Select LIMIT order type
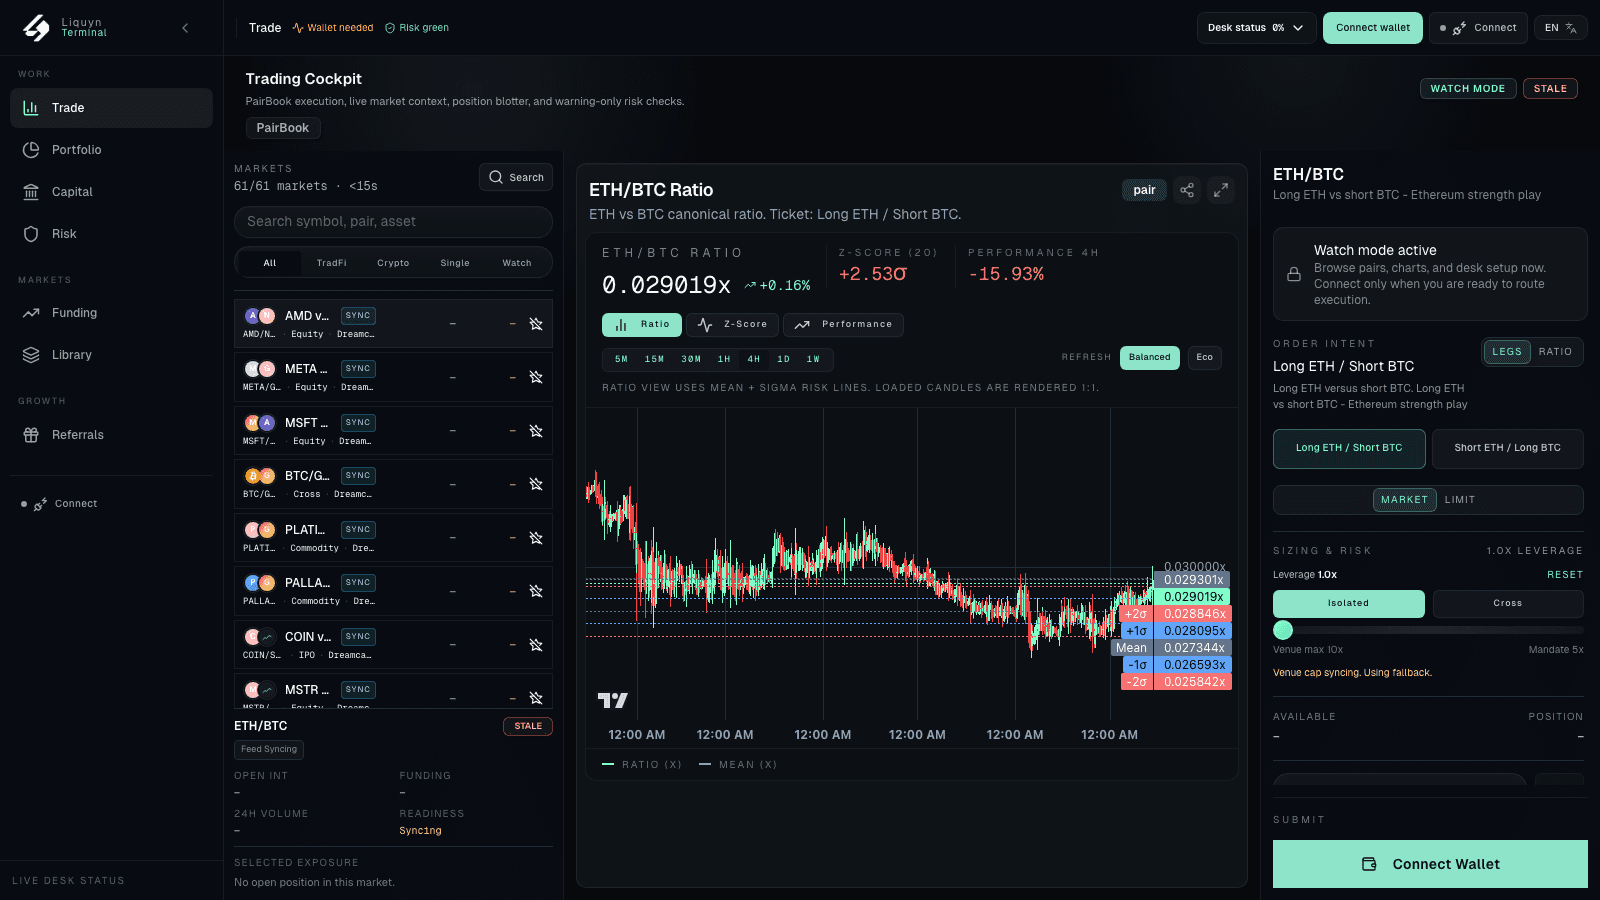Image resolution: width=1600 pixels, height=900 pixels. click(1460, 500)
